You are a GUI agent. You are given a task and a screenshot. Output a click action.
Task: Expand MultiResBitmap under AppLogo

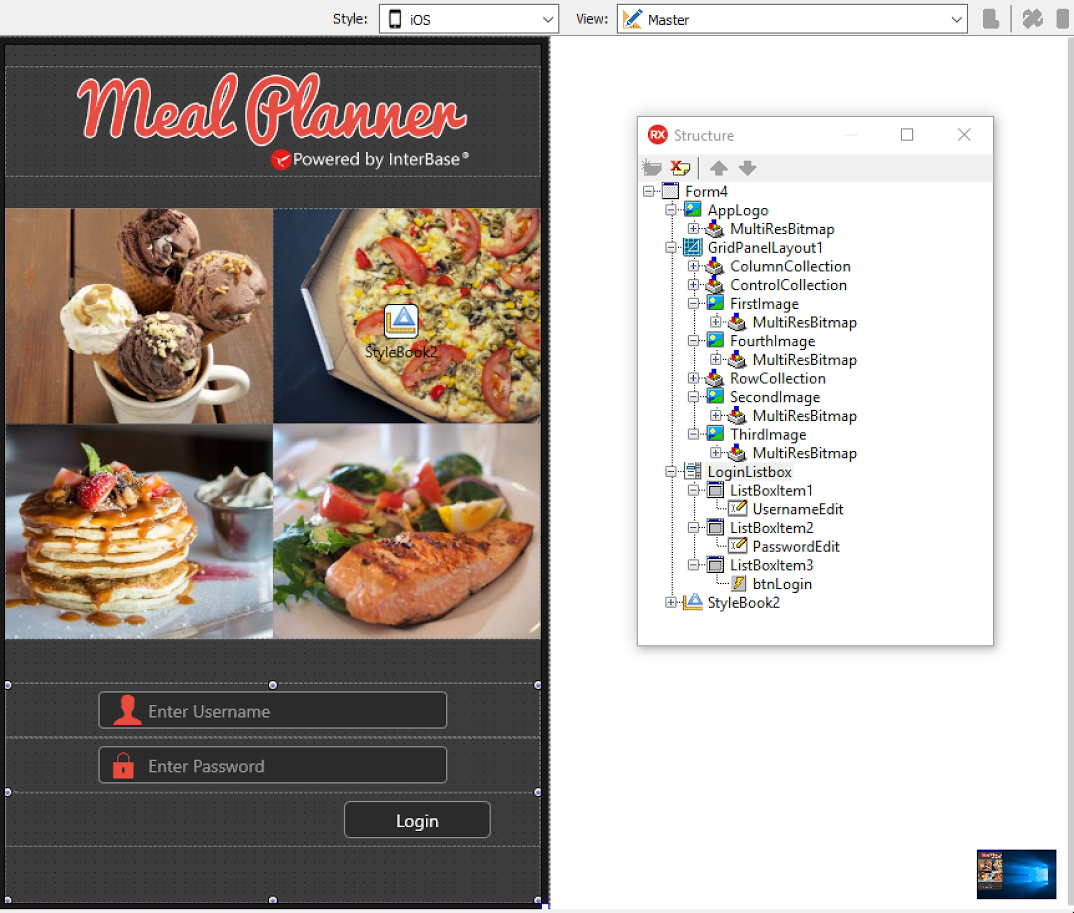pos(693,228)
